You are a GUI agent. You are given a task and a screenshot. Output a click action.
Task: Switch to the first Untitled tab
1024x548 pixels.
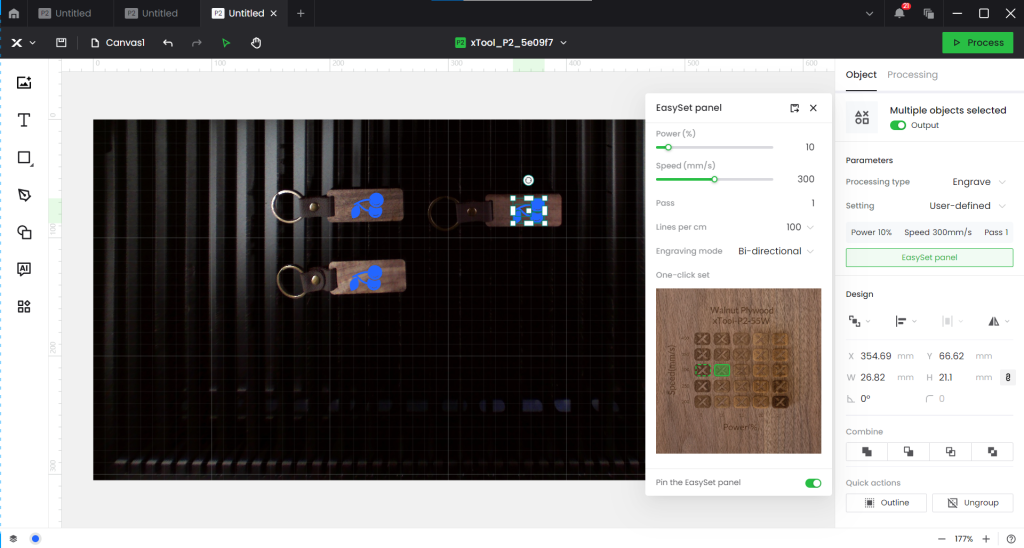tap(64, 13)
